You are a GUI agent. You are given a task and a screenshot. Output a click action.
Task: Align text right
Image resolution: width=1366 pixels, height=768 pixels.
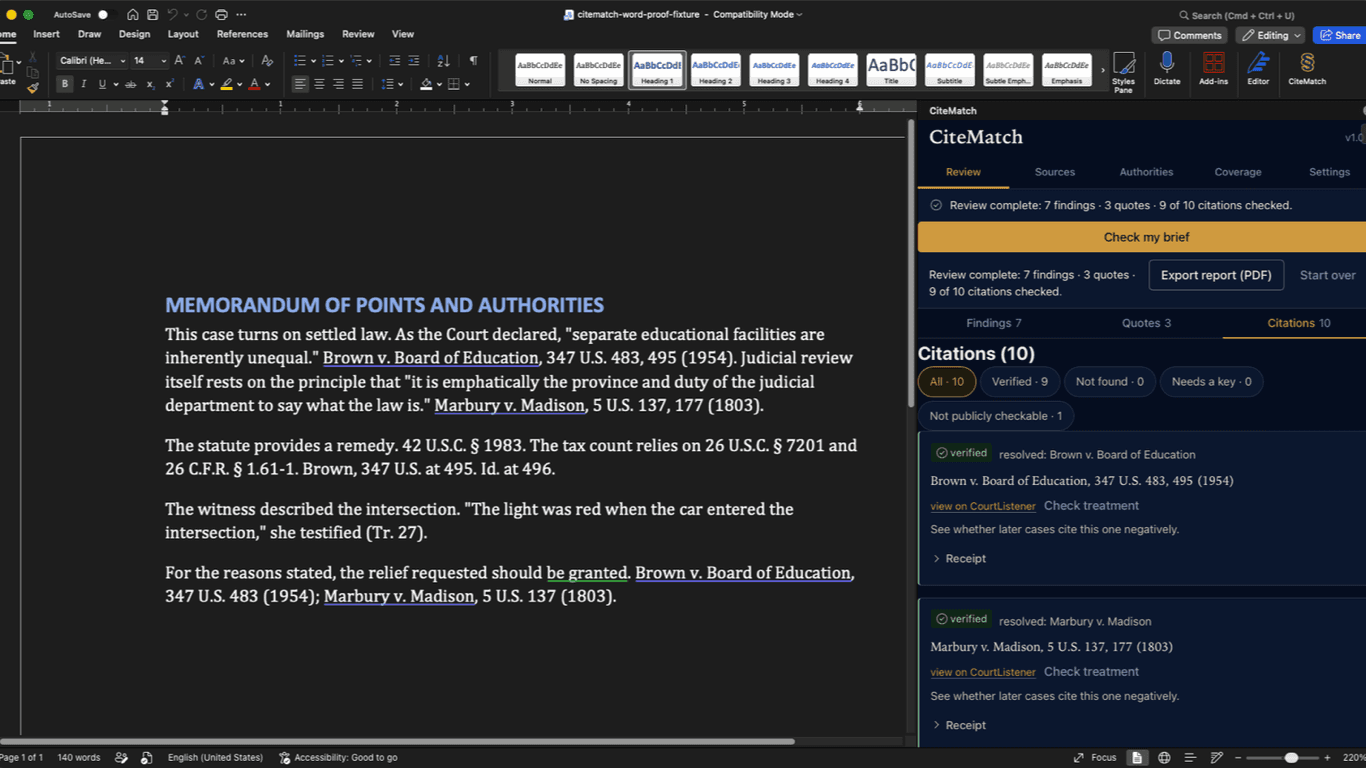[x=338, y=84]
